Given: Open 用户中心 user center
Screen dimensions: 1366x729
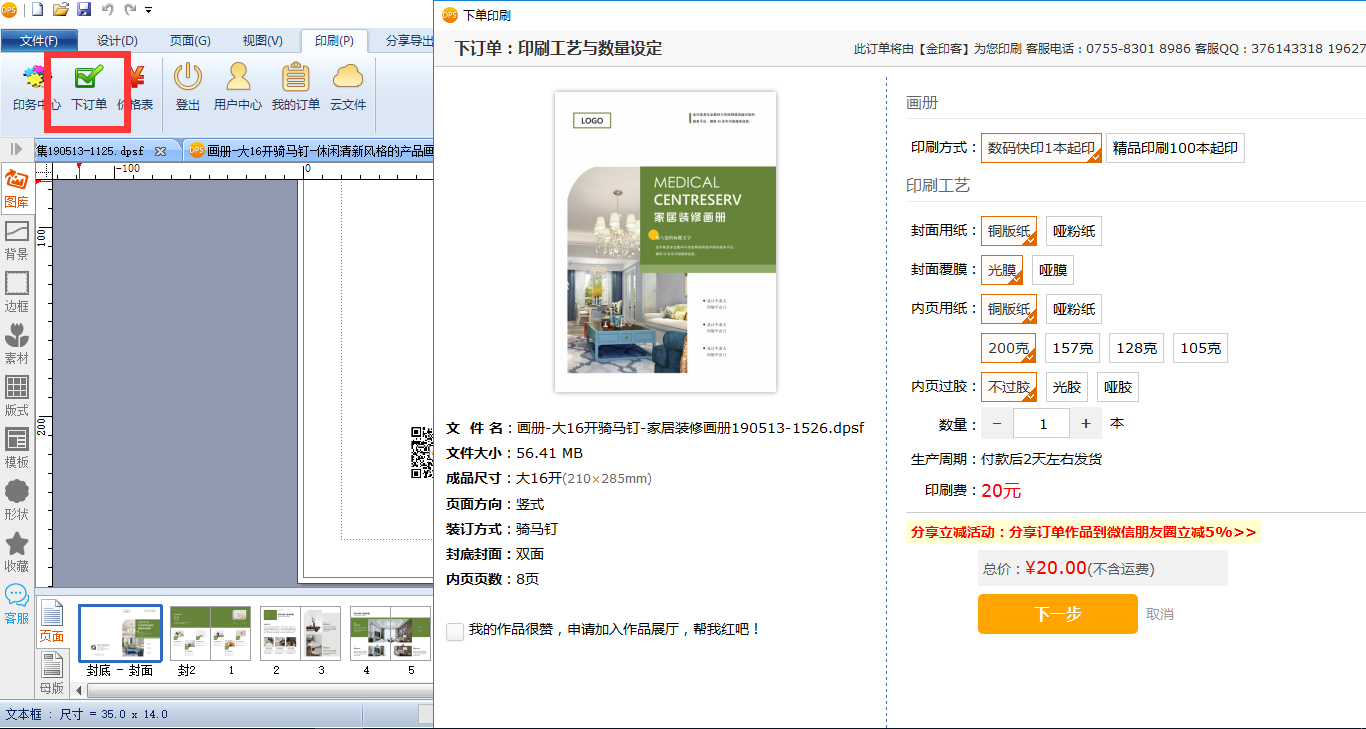Looking at the screenshot, I should (x=238, y=86).
